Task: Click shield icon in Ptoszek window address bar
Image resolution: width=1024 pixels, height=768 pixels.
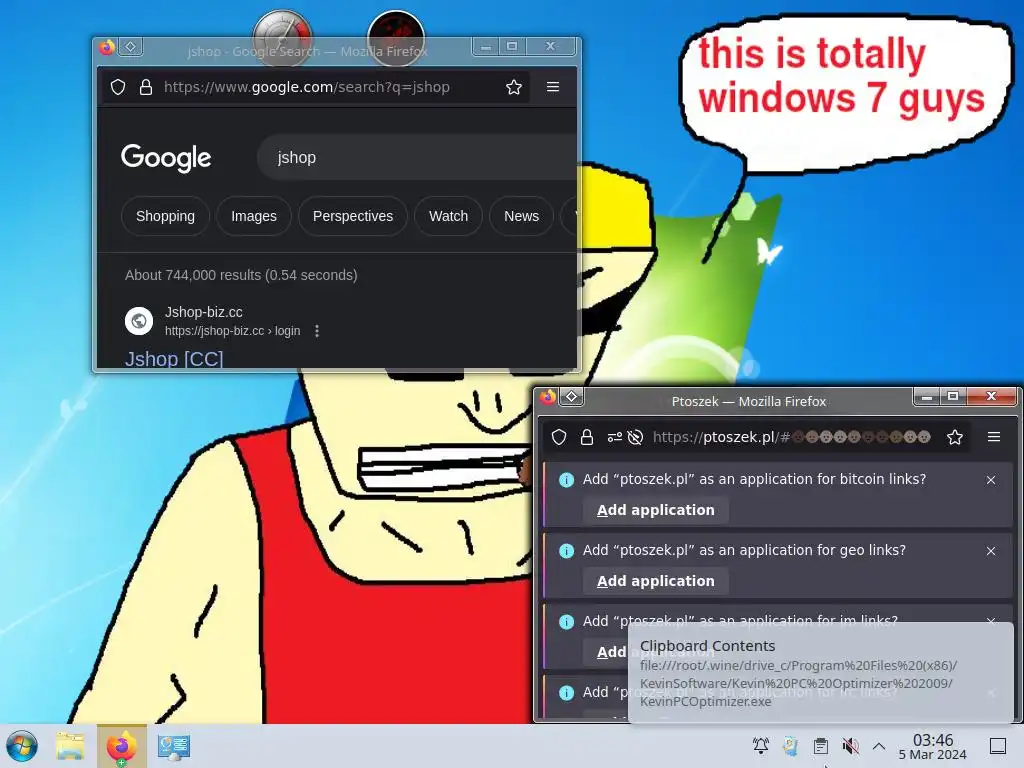Action: (559, 437)
